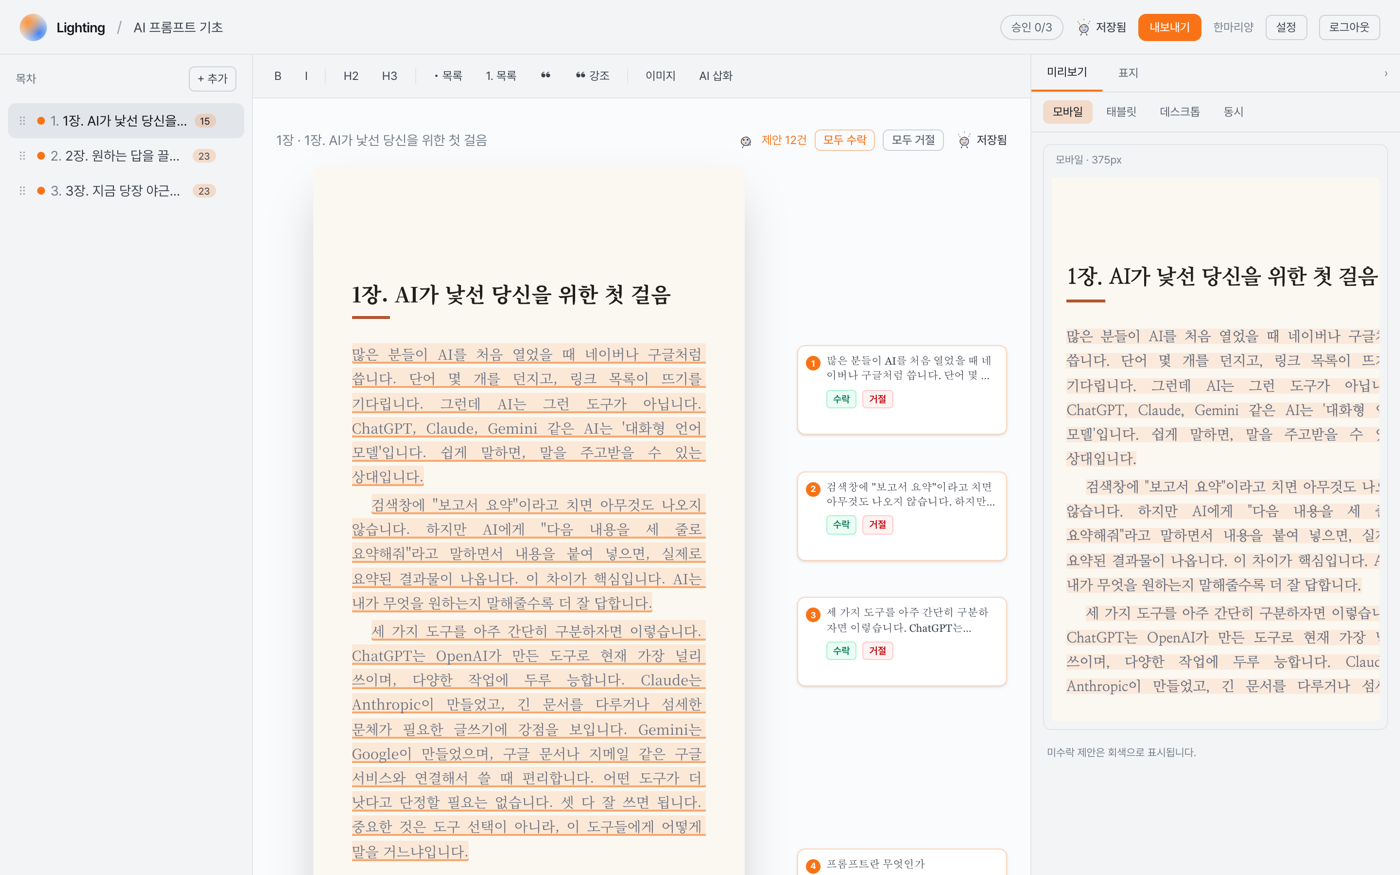The height and width of the screenshot is (875, 1400).
Task: Open chapter 1장. AI가 낯선 당신을... in outline
Action: click(x=126, y=121)
